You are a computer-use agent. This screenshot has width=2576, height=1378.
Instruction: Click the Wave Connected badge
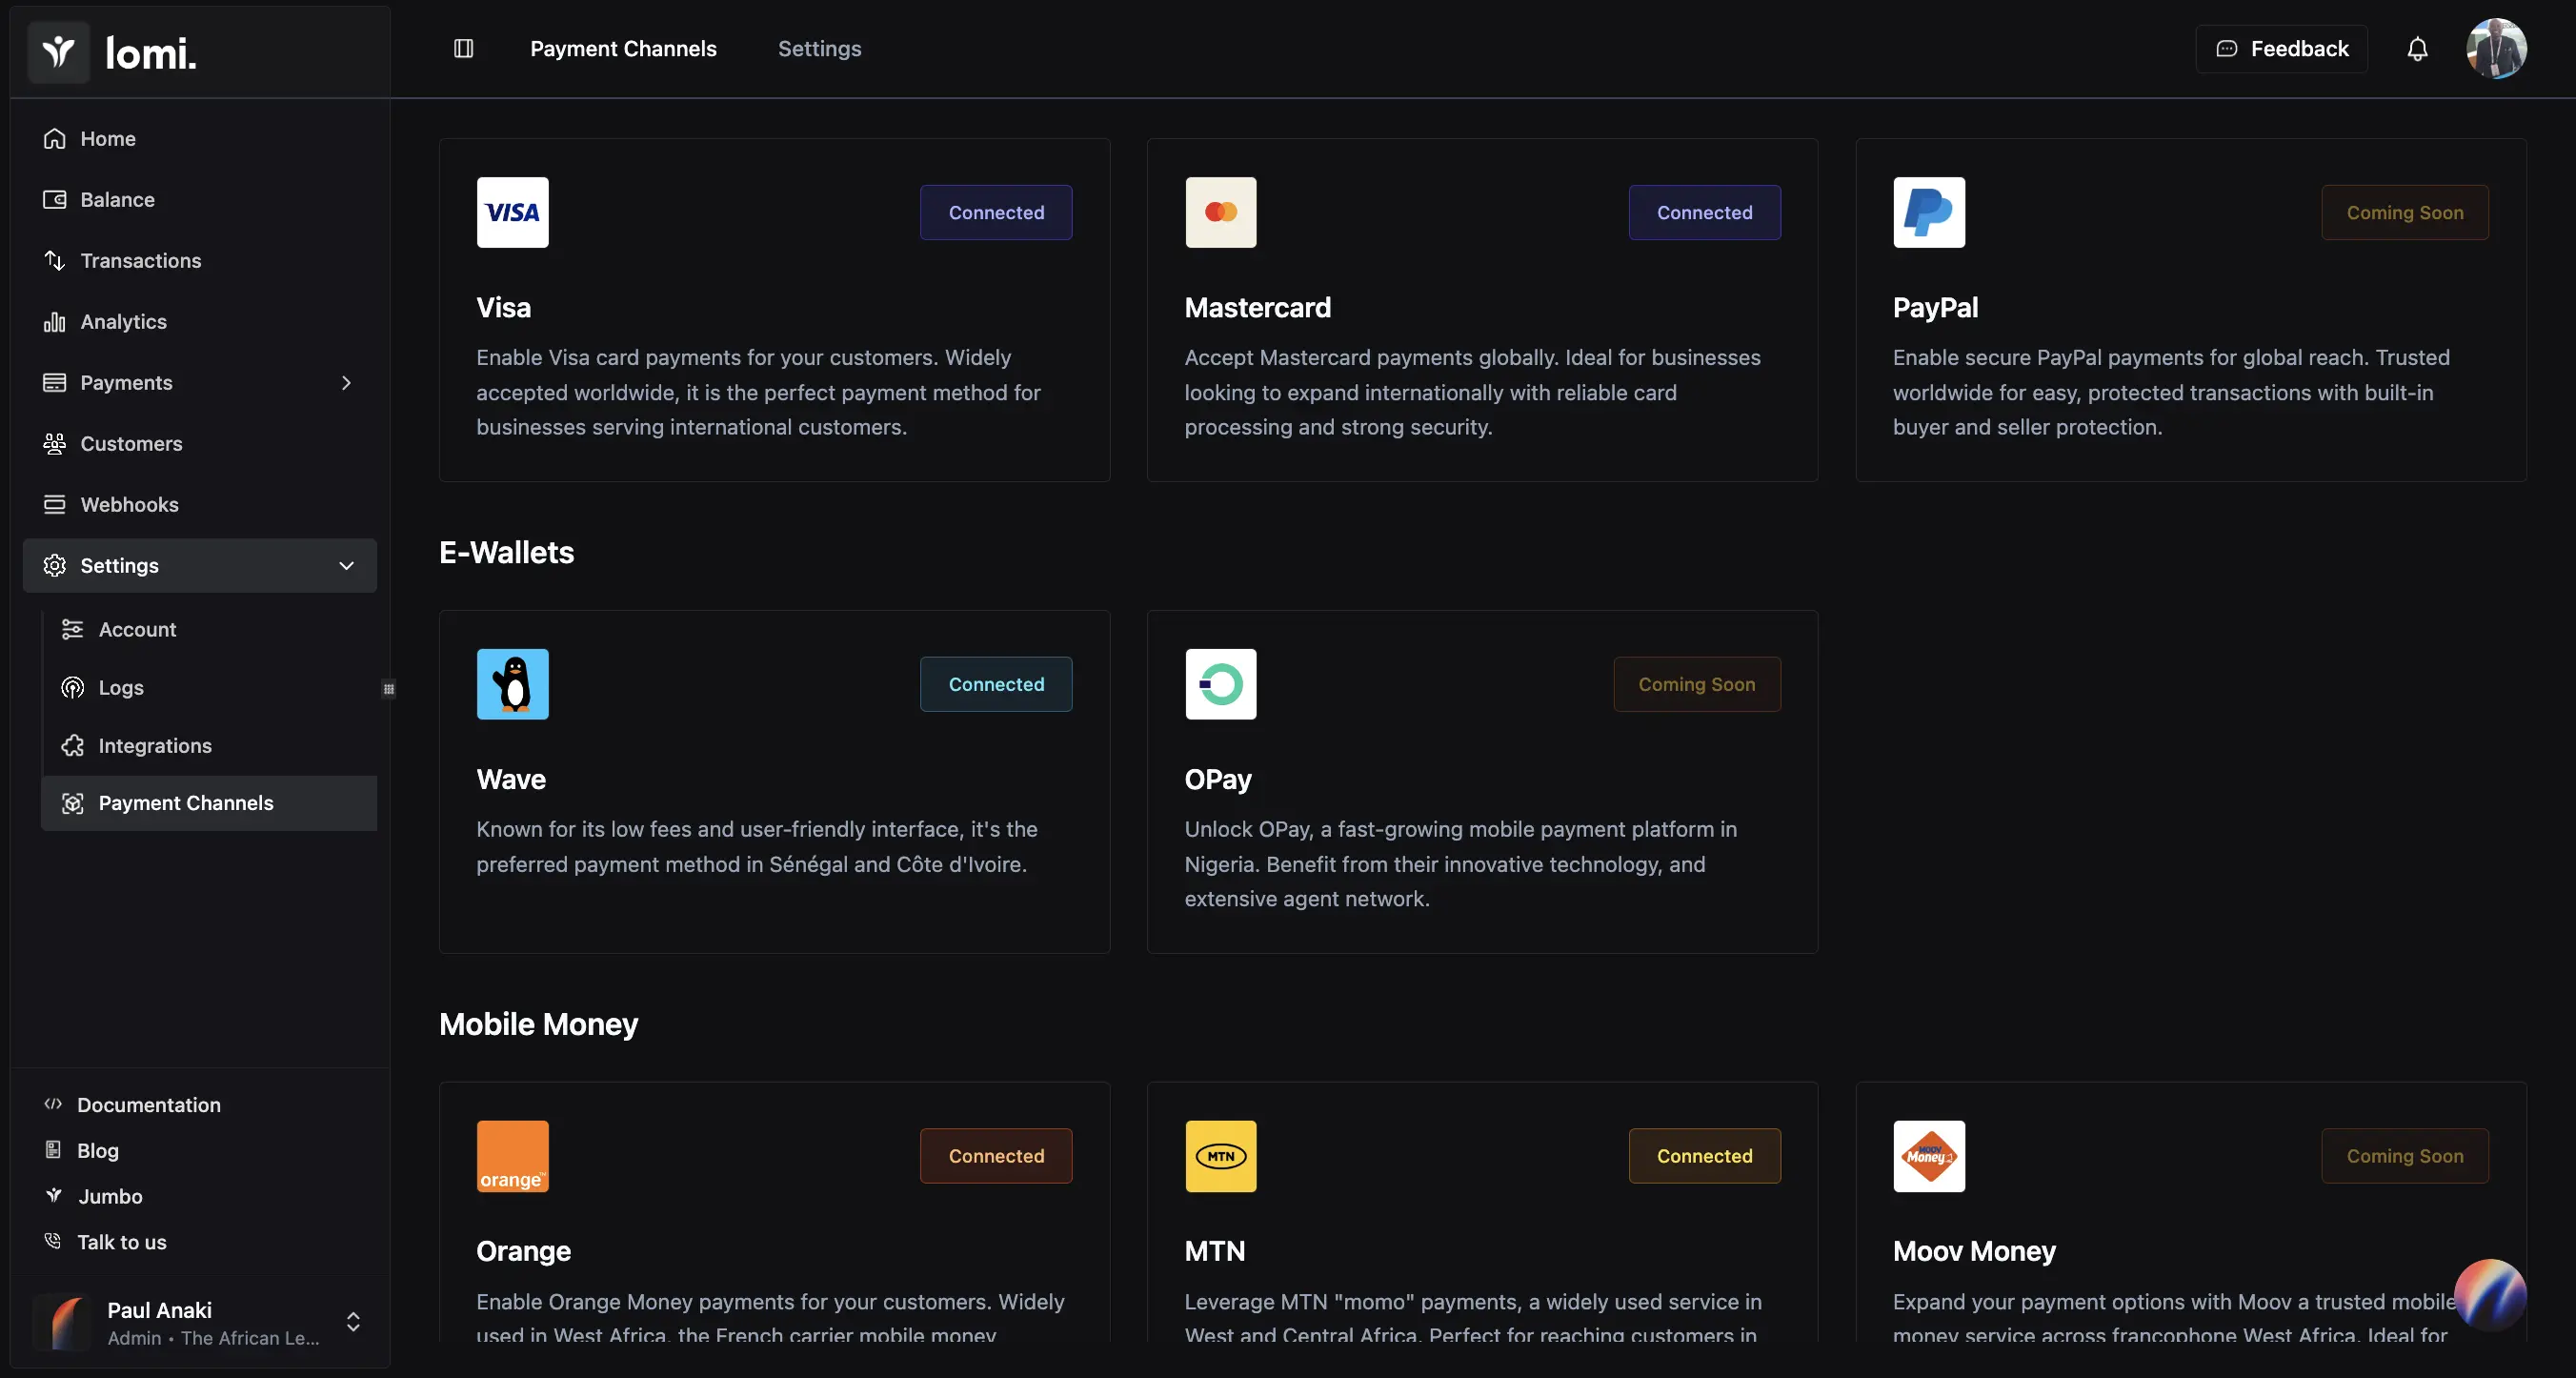[x=996, y=684]
